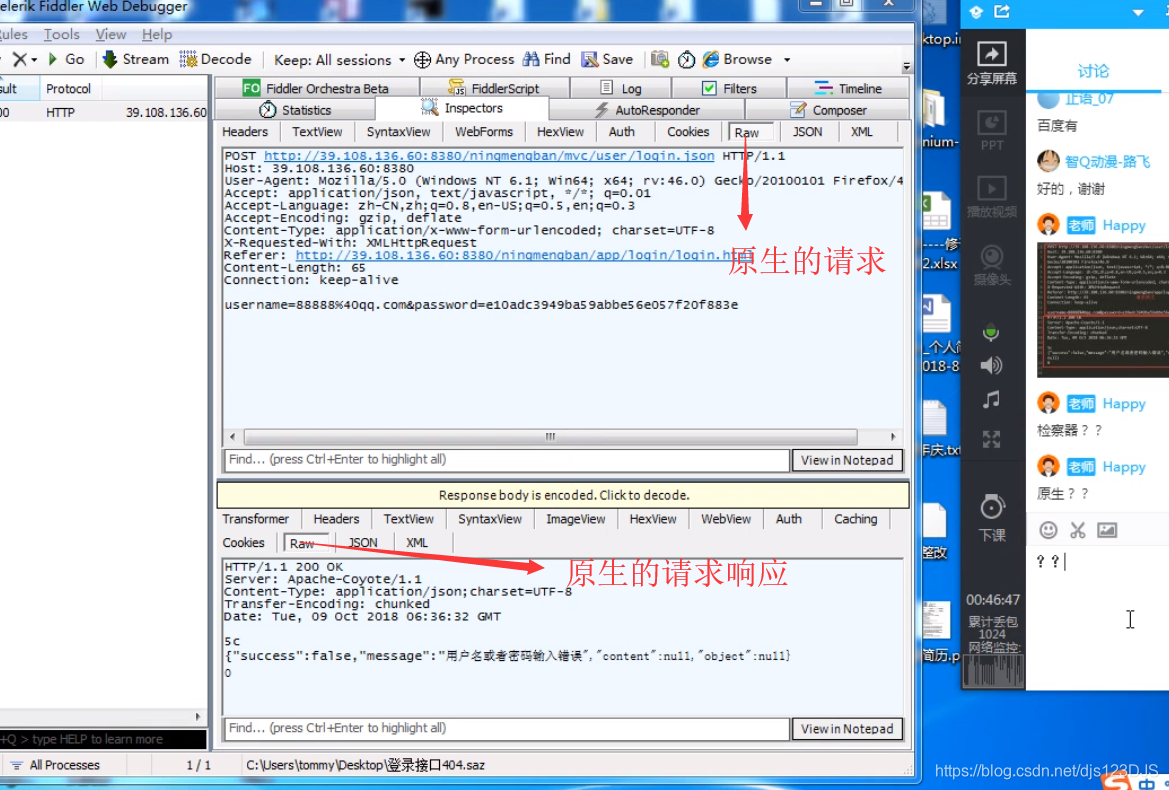Open the emoji smiley picker in chat
1169x790 pixels.
coord(1048,530)
